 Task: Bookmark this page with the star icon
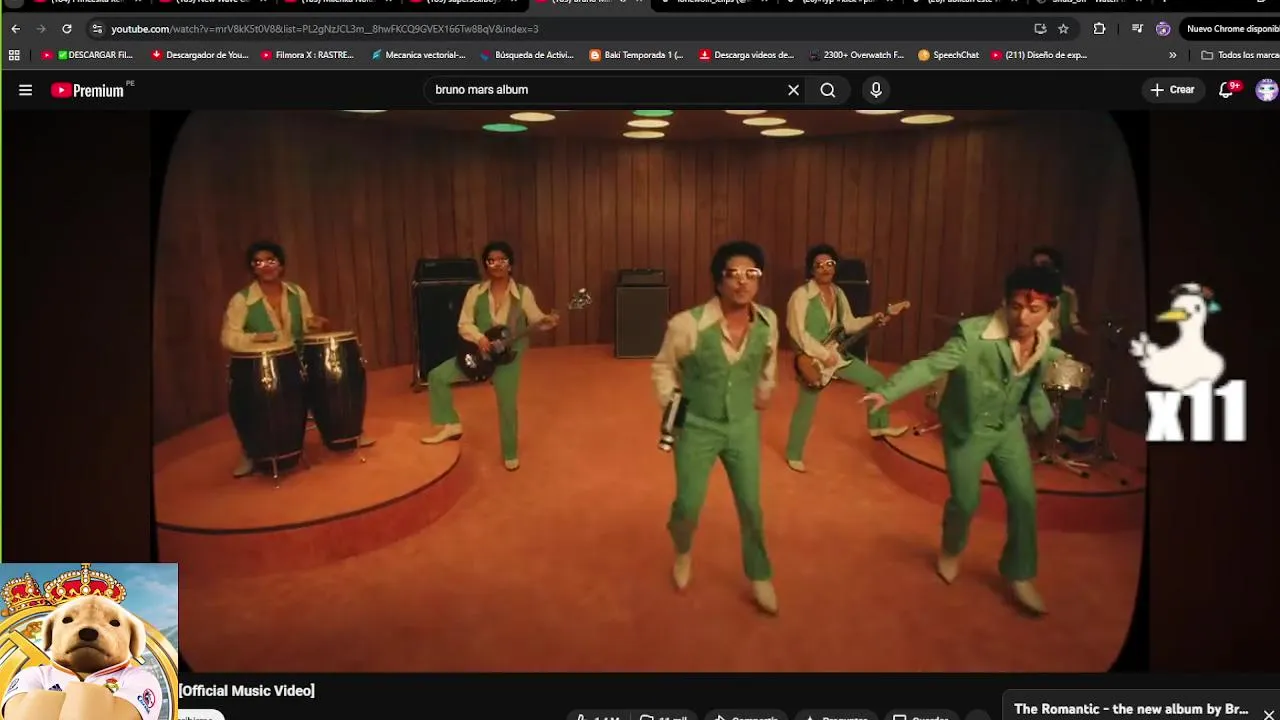click(1063, 29)
